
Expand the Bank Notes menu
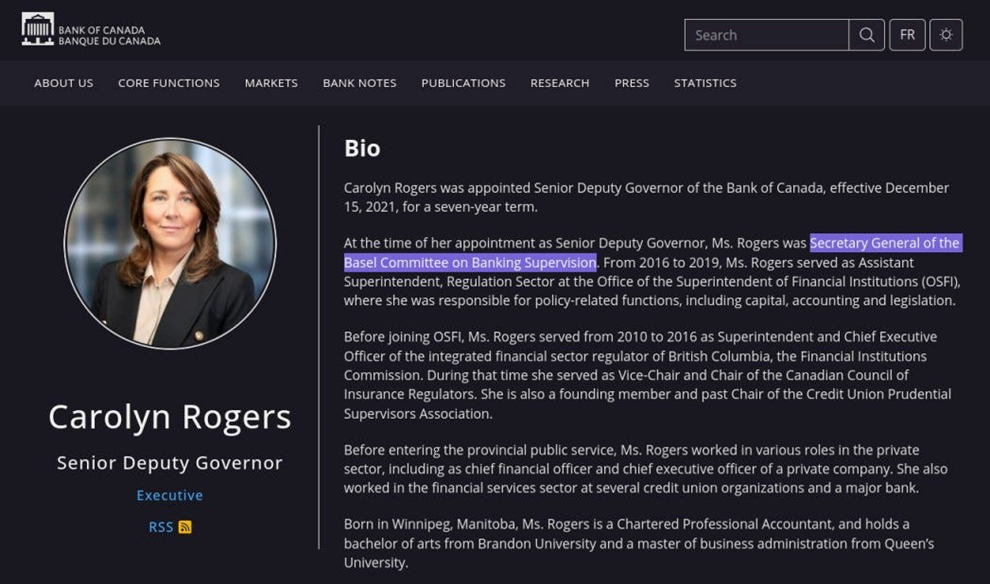click(x=360, y=83)
